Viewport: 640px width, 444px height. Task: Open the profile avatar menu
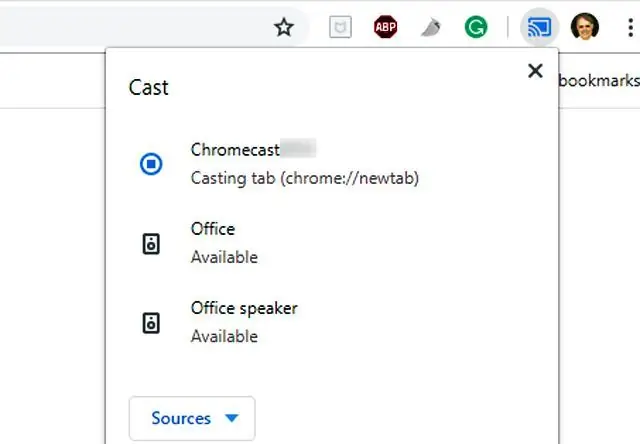[584, 27]
